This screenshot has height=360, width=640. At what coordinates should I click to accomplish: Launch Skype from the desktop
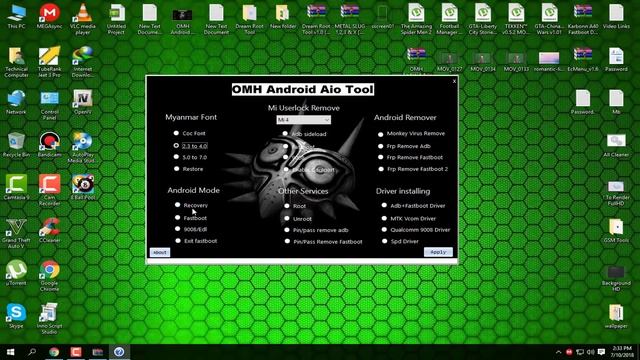[16, 316]
